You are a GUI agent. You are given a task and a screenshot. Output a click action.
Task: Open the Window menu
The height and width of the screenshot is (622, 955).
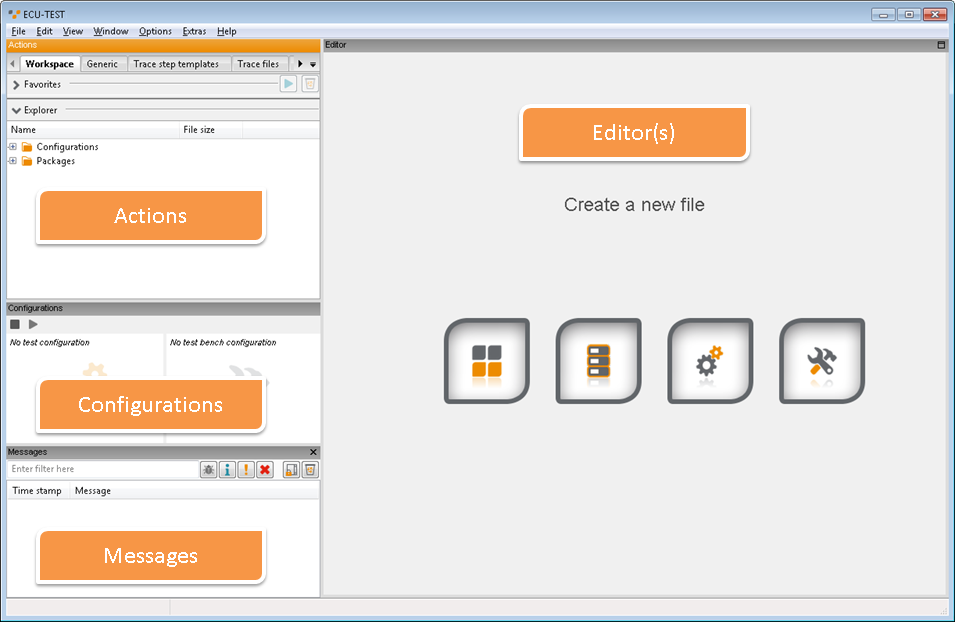pyautogui.click(x=111, y=31)
